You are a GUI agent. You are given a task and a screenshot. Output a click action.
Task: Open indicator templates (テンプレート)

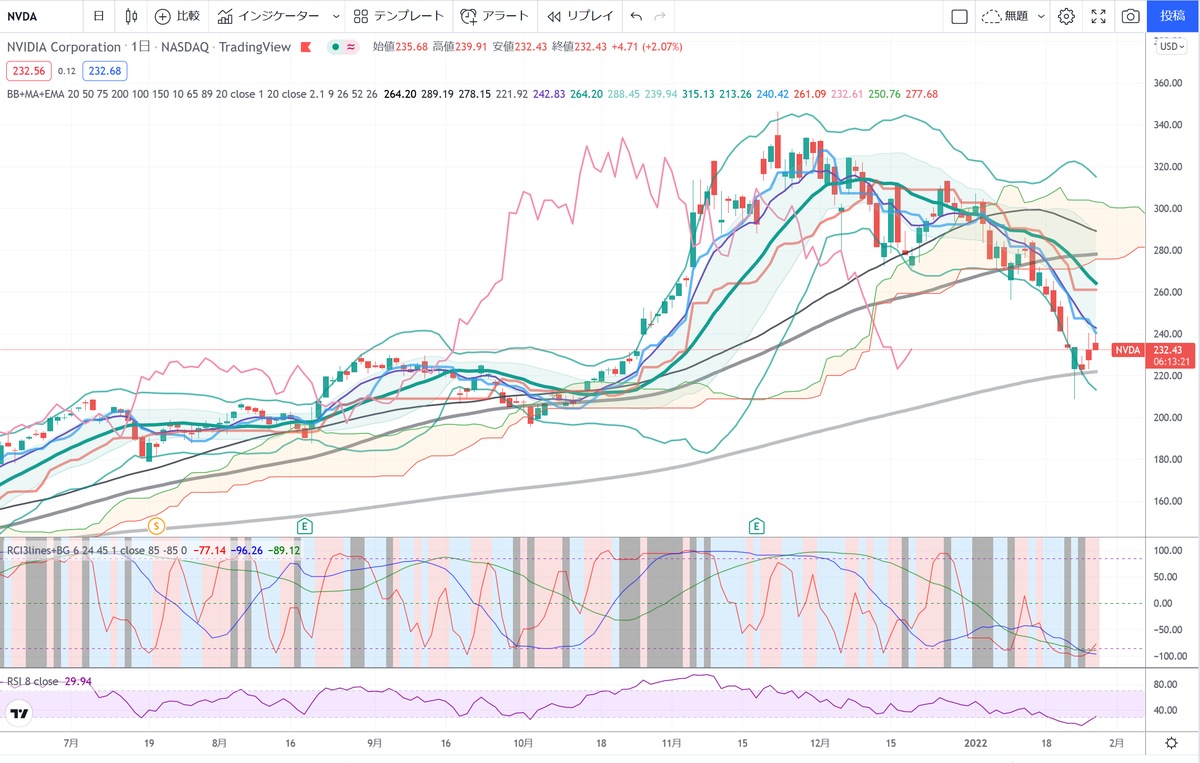click(x=399, y=16)
